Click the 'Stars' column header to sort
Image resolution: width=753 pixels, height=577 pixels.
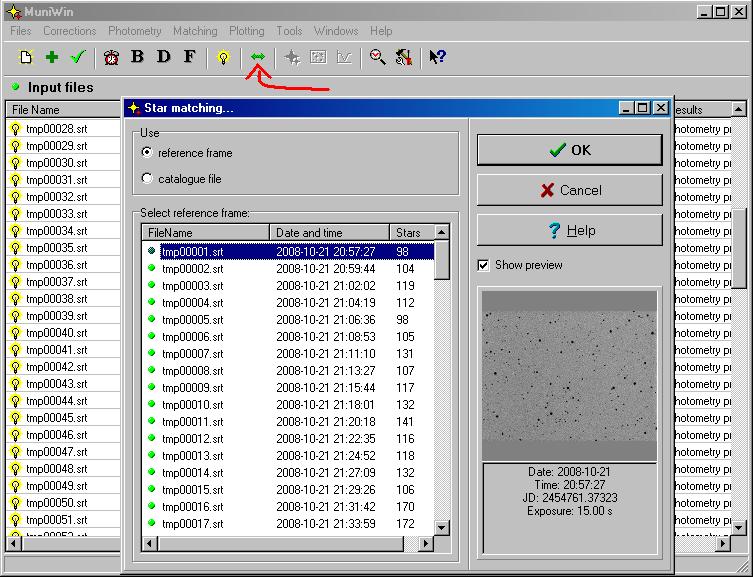409,233
